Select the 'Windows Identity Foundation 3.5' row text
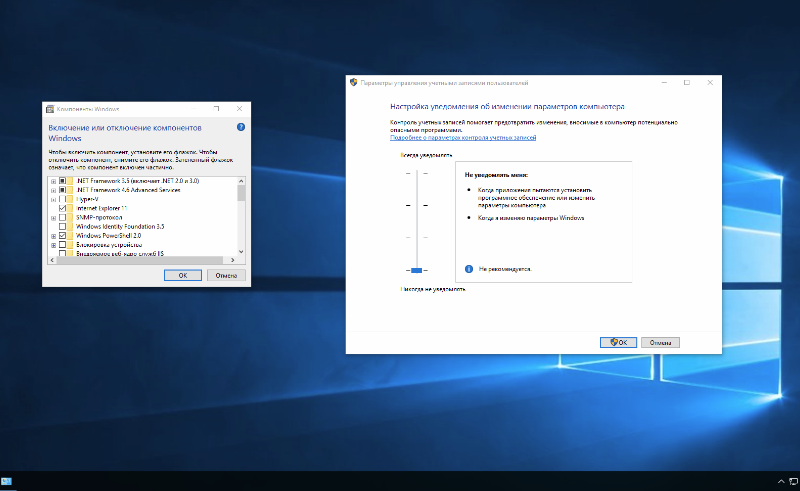The image size is (800, 491). click(120, 227)
